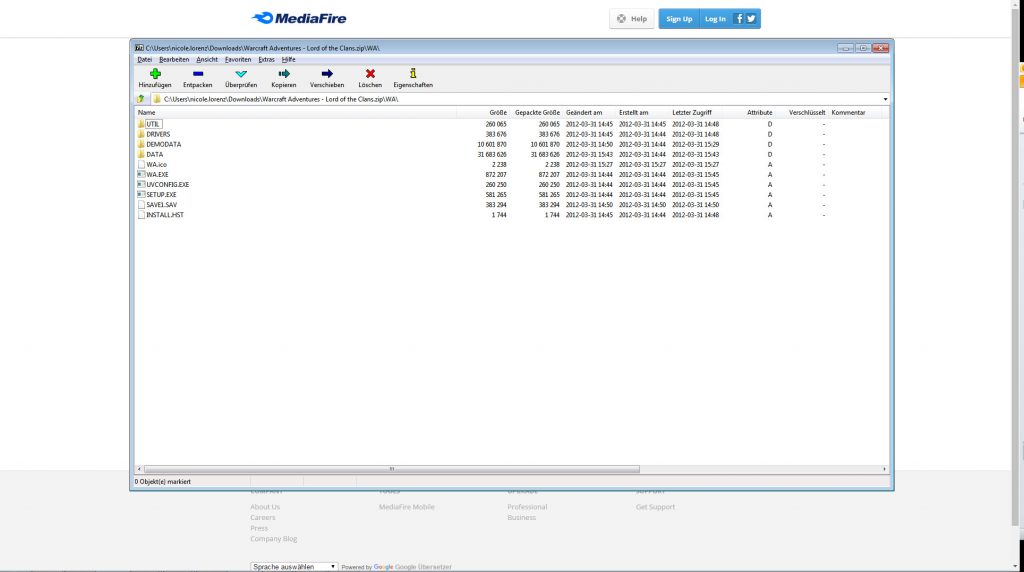Click the Help button
This screenshot has height=572, width=1024.
click(x=631, y=18)
